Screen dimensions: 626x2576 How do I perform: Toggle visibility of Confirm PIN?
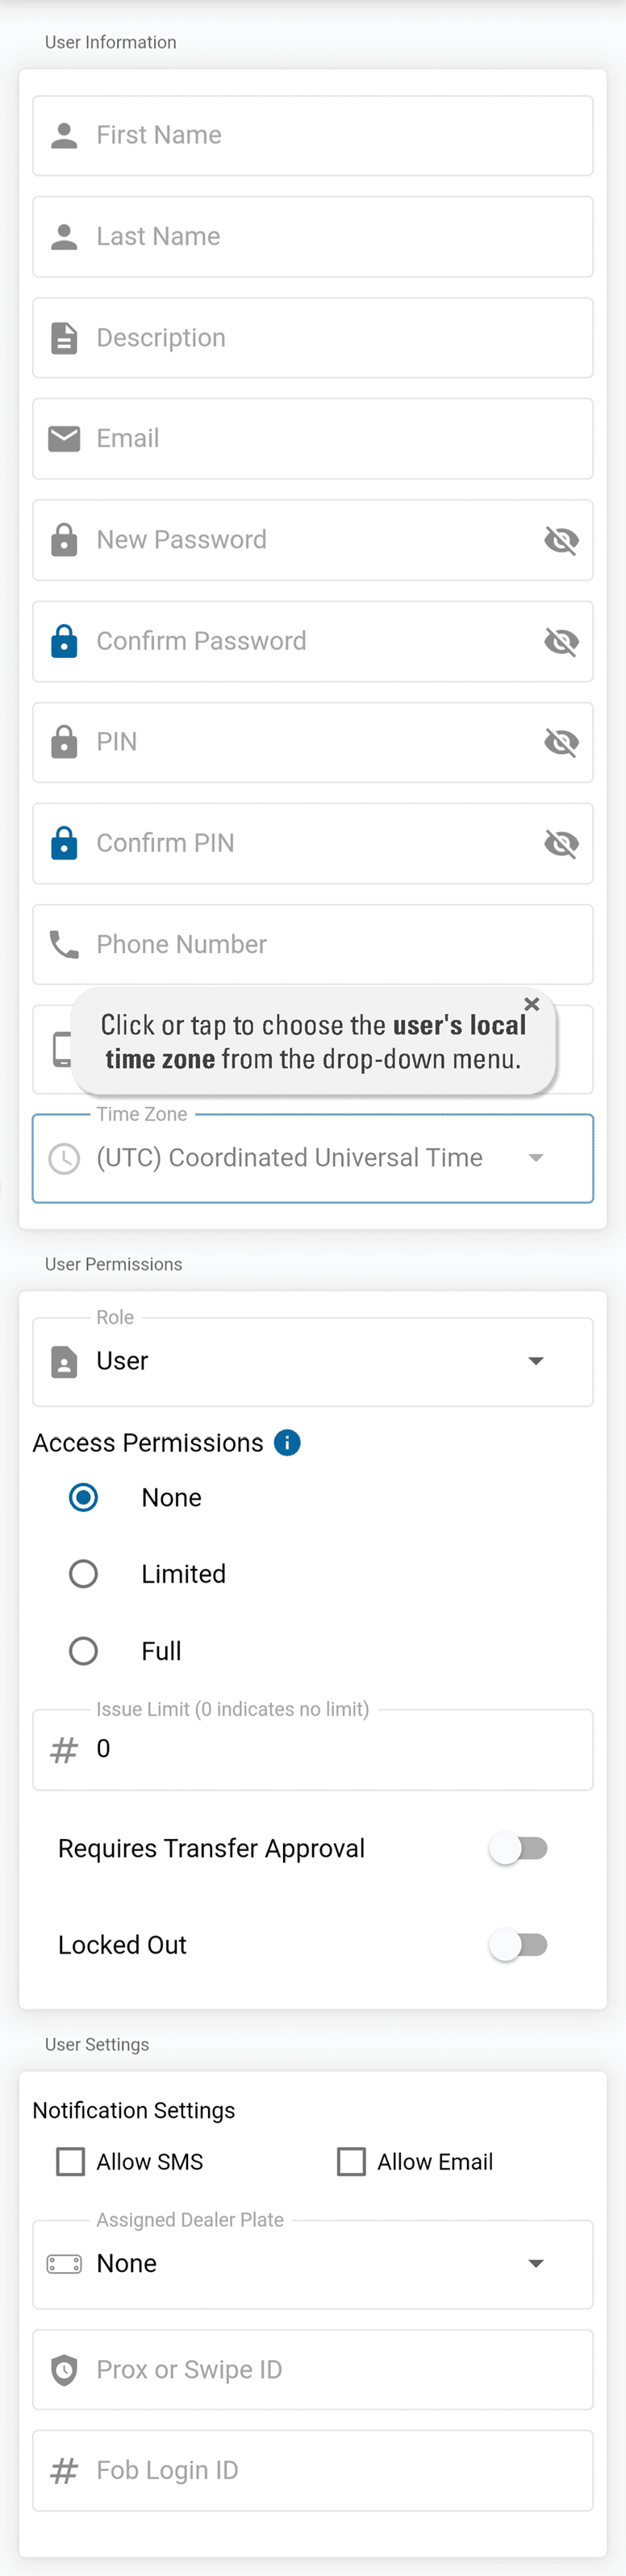[x=561, y=843]
